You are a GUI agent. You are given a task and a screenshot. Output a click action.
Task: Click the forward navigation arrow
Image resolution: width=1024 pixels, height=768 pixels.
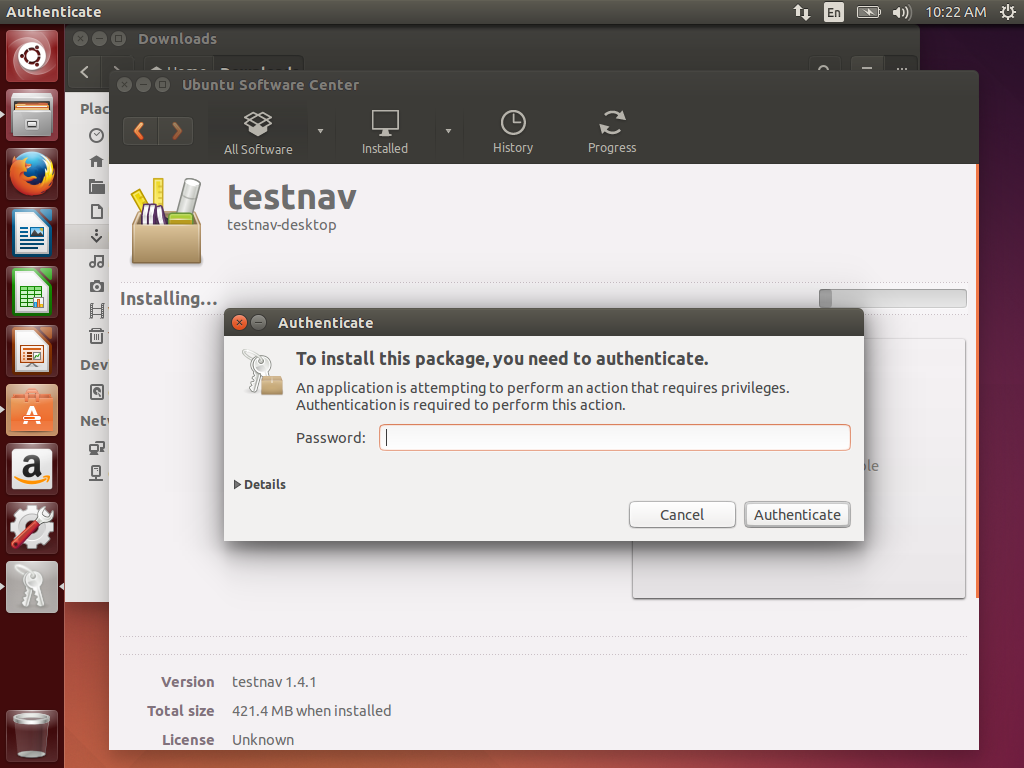[176, 131]
